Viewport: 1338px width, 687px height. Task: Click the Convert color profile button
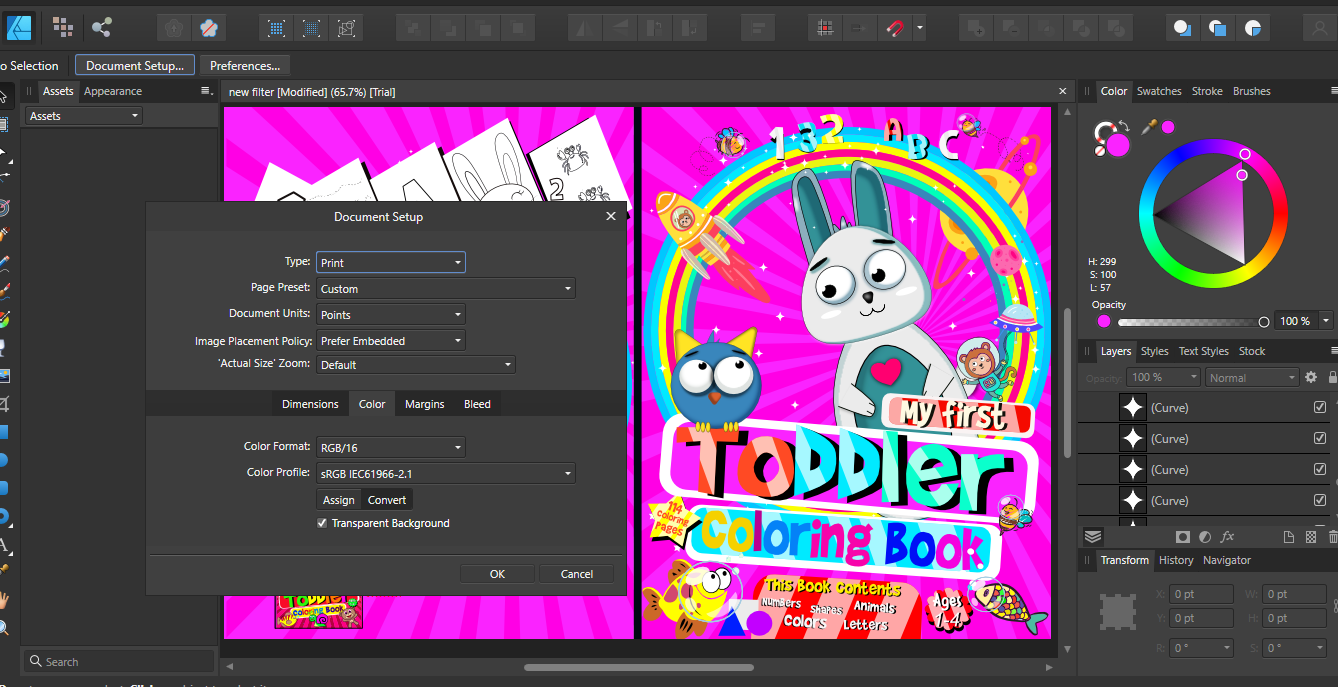(x=387, y=499)
